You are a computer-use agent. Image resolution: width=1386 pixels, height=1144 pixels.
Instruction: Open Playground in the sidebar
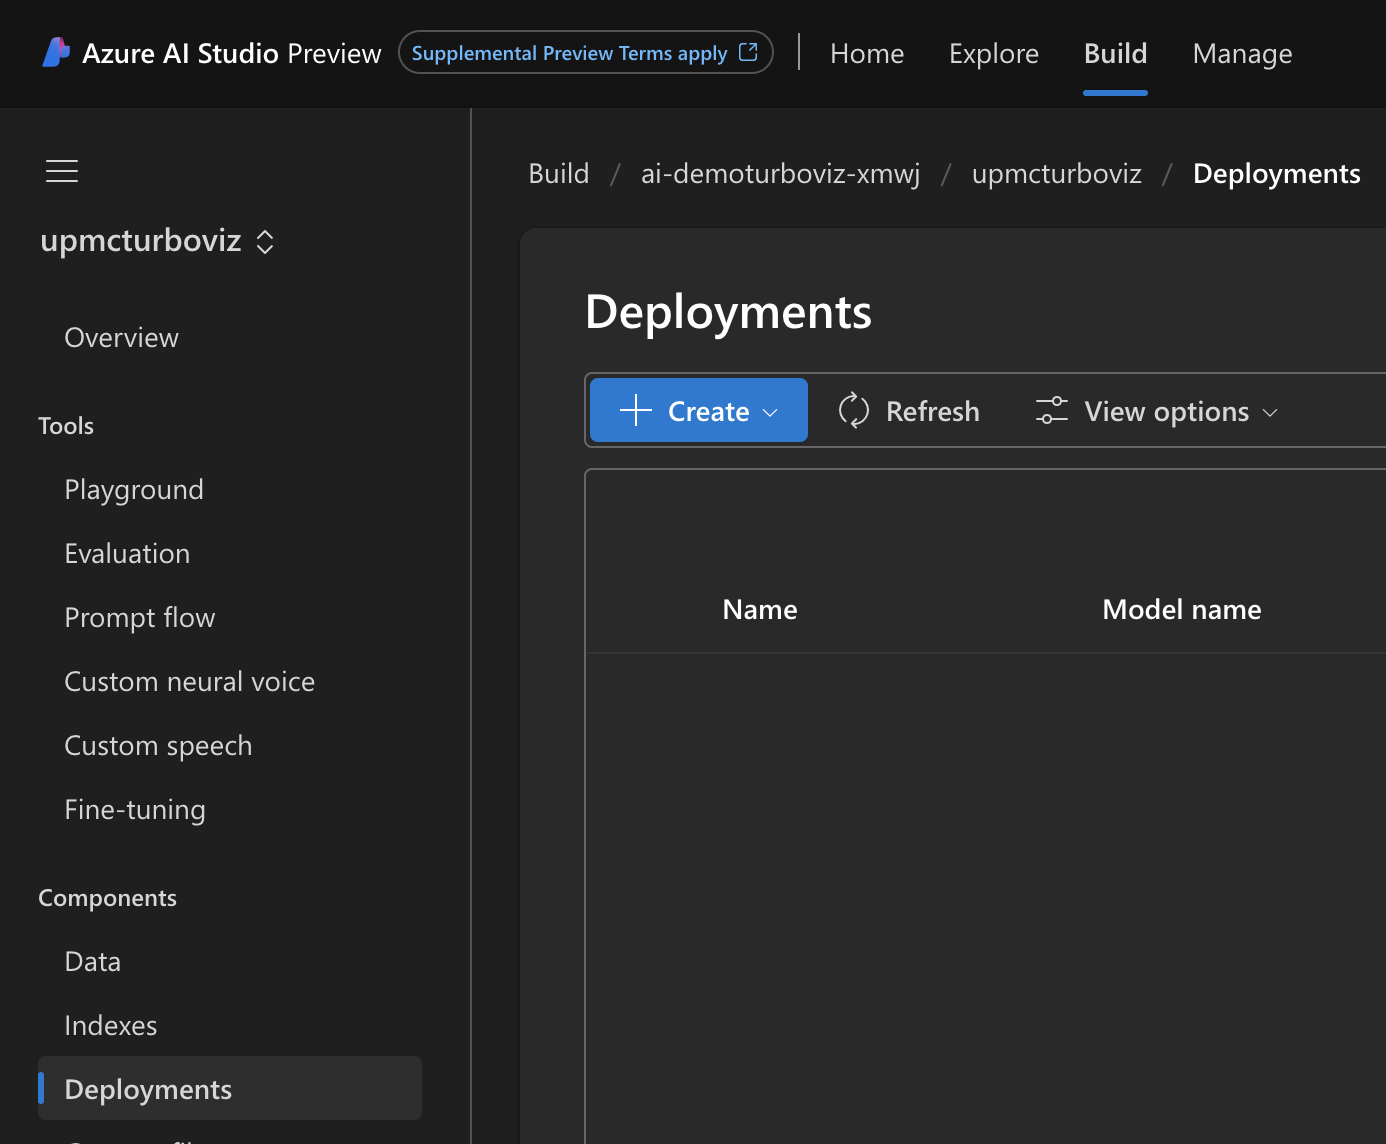[x=134, y=490]
